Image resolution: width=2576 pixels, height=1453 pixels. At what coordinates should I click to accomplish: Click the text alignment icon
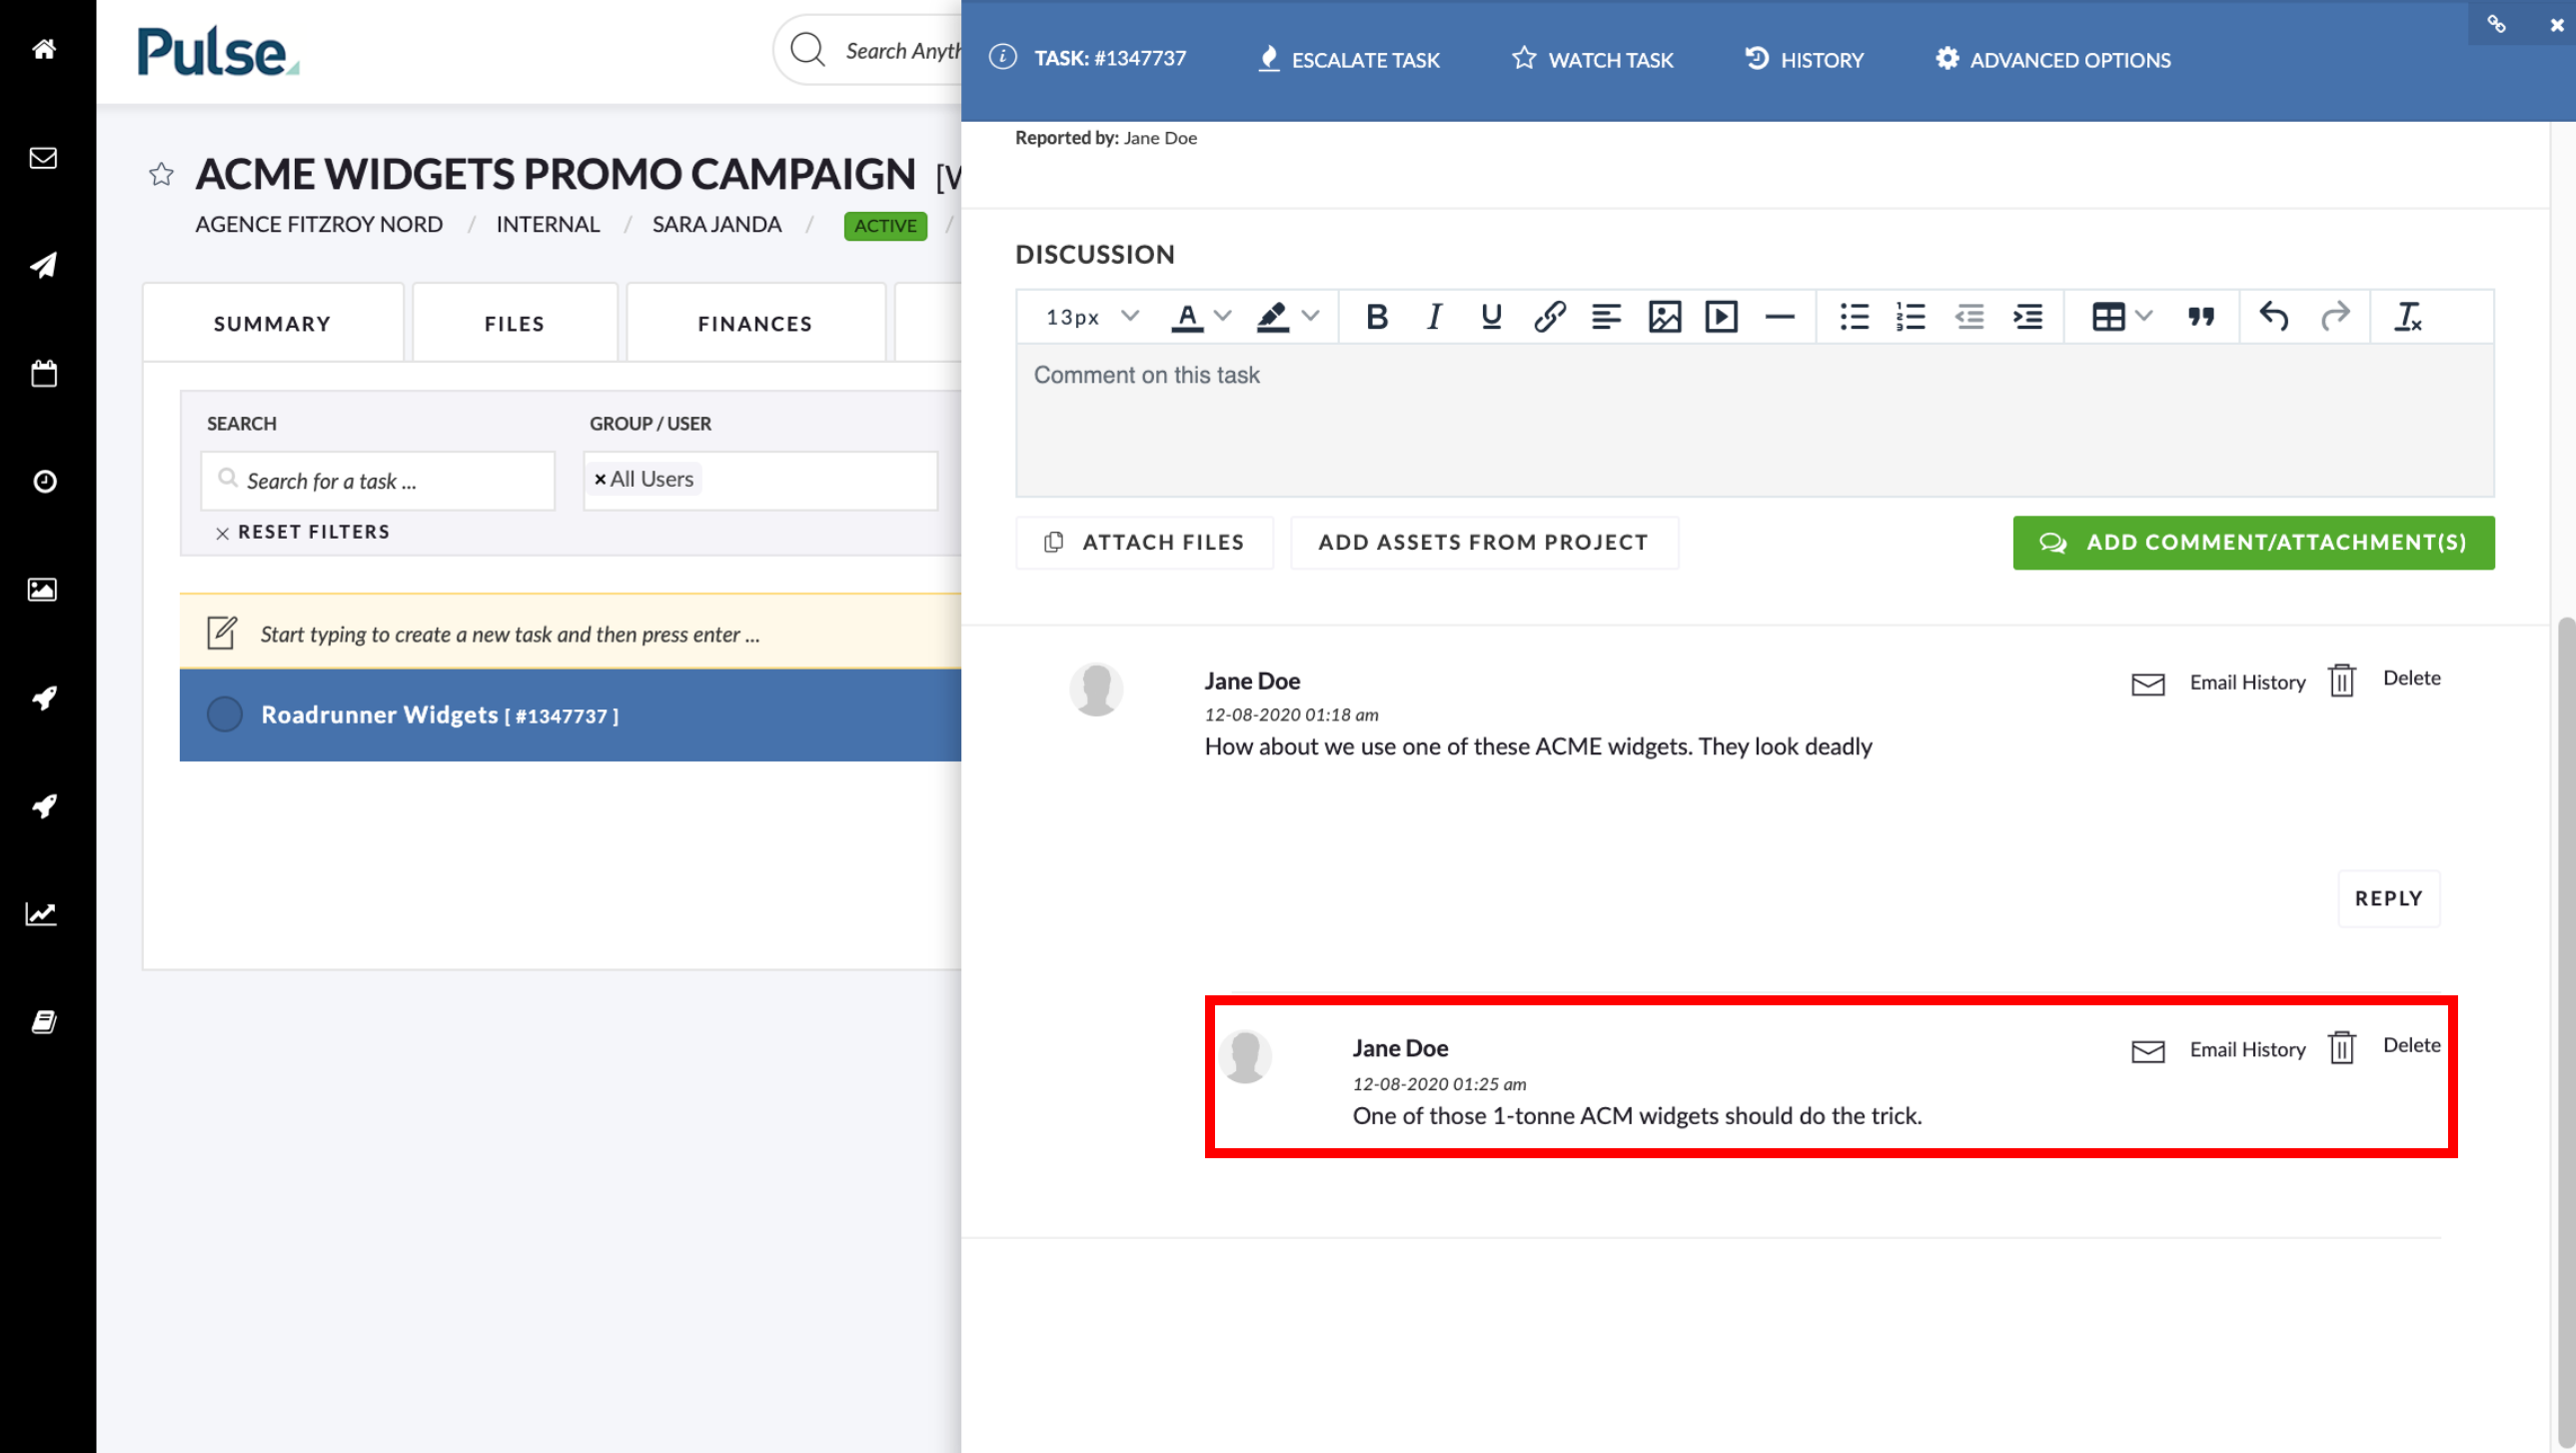click(1606, 317)
